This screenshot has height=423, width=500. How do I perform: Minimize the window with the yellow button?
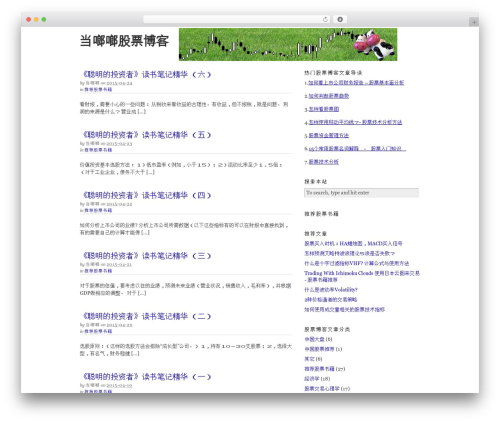click(x=36, y=19)
